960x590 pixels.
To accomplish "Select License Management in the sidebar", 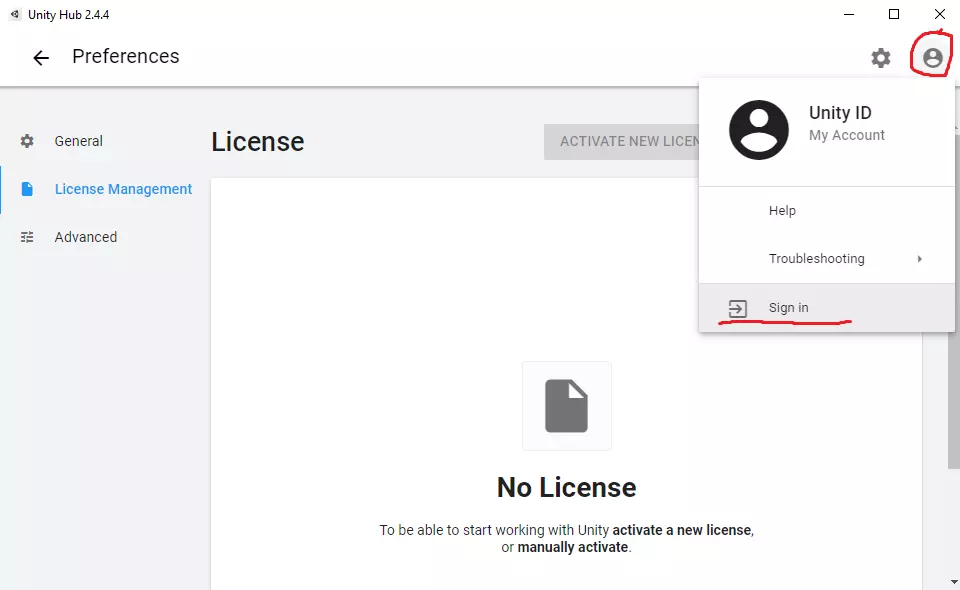I will point(105,189).
